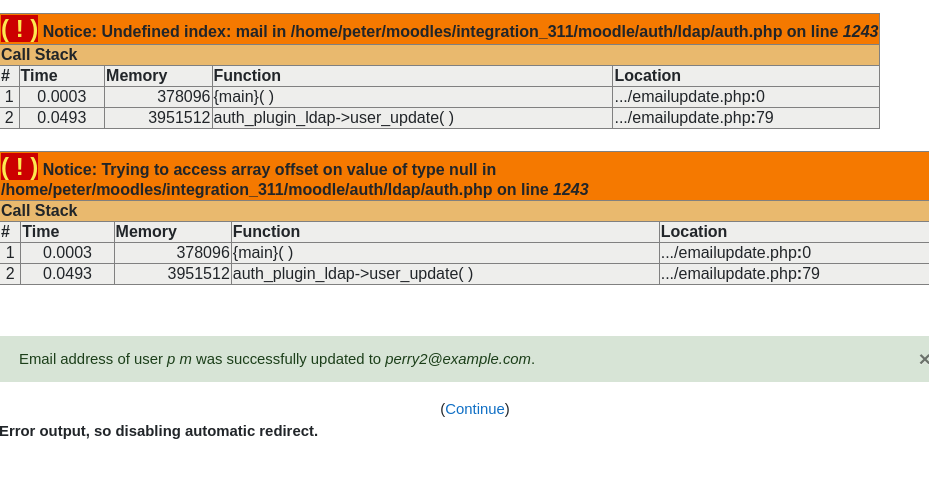
Task: Click .../emailupdate.php:0 location in first table
Action: [690, 97]
